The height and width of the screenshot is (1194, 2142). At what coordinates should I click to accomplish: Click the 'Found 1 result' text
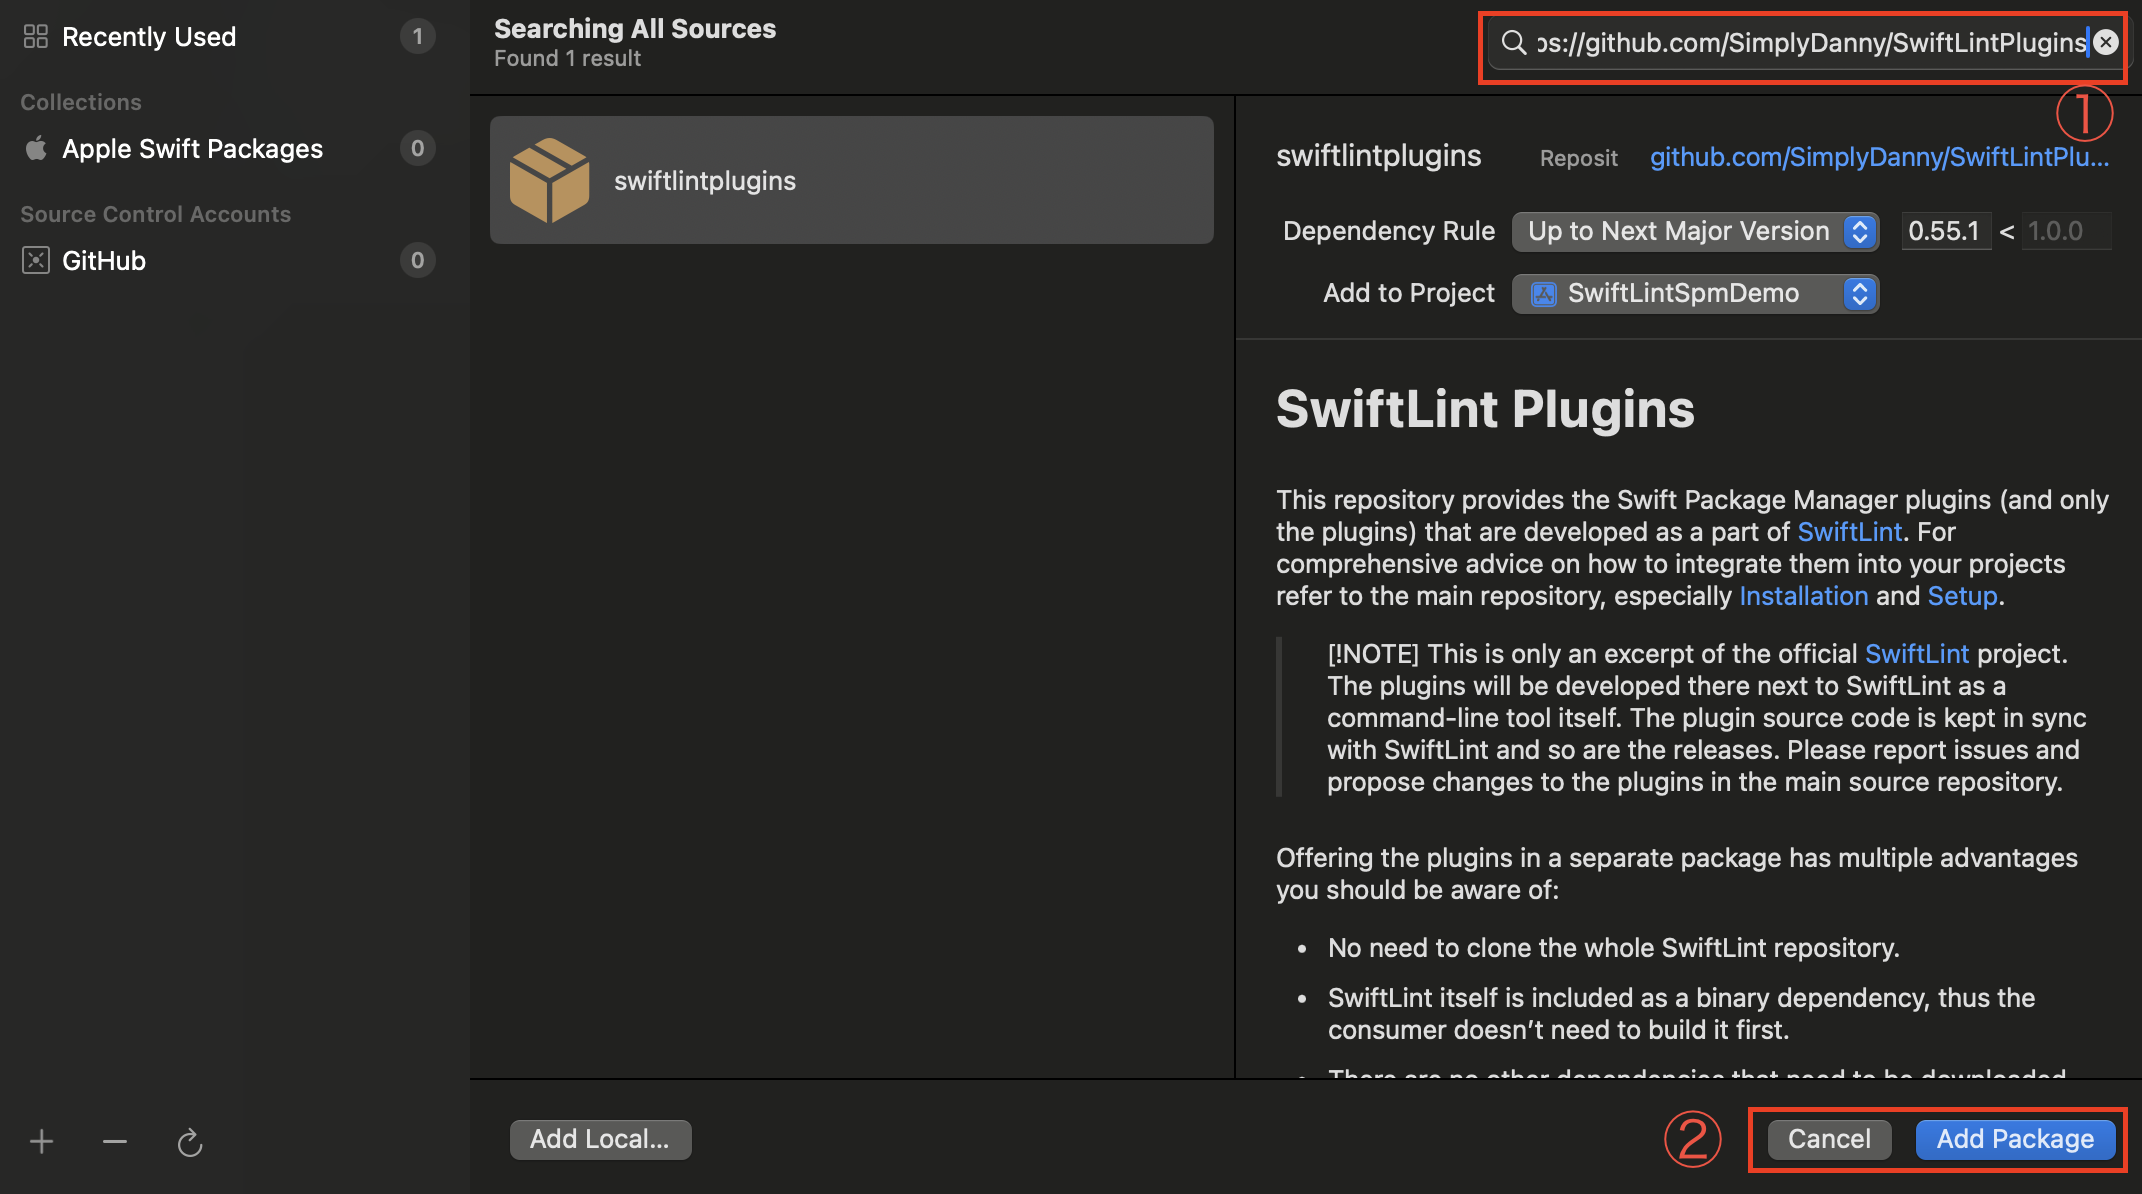click(x=567, y=59)
